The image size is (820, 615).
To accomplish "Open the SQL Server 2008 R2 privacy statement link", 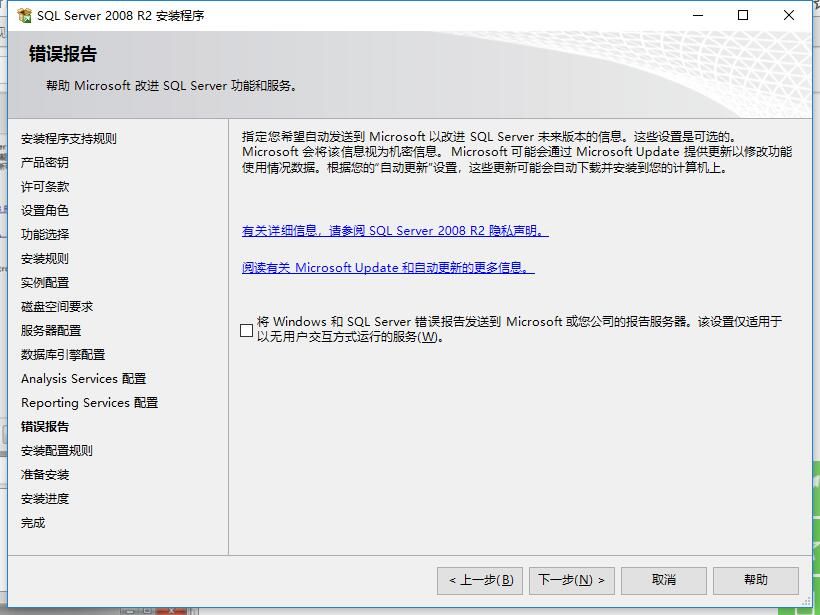I will [395, 231].
